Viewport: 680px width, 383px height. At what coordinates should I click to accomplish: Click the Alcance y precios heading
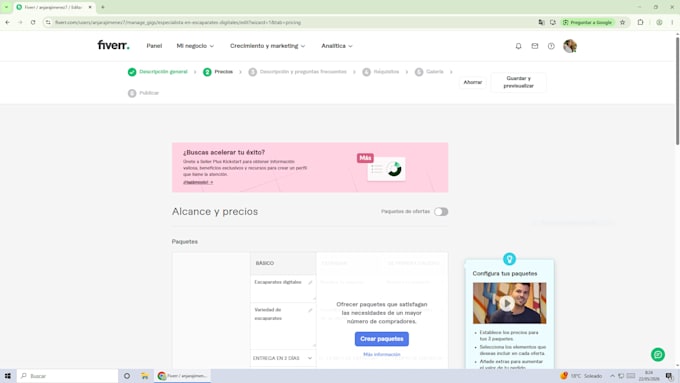(215, 211)
